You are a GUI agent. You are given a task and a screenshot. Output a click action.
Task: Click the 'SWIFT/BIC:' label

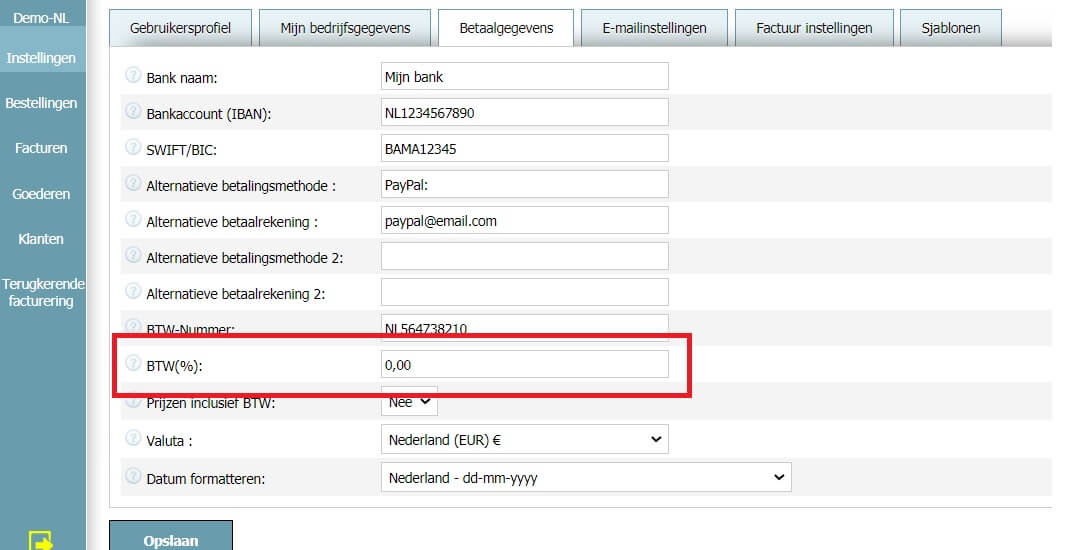tap(182, 151)
